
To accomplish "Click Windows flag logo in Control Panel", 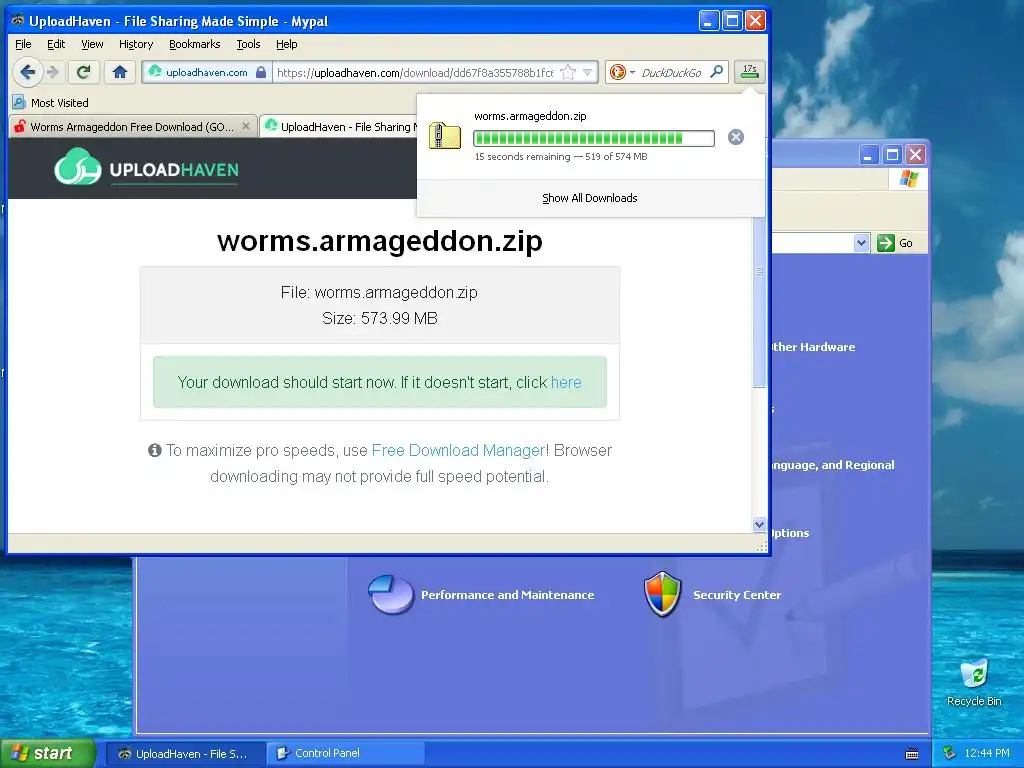I will coord(908,178).
